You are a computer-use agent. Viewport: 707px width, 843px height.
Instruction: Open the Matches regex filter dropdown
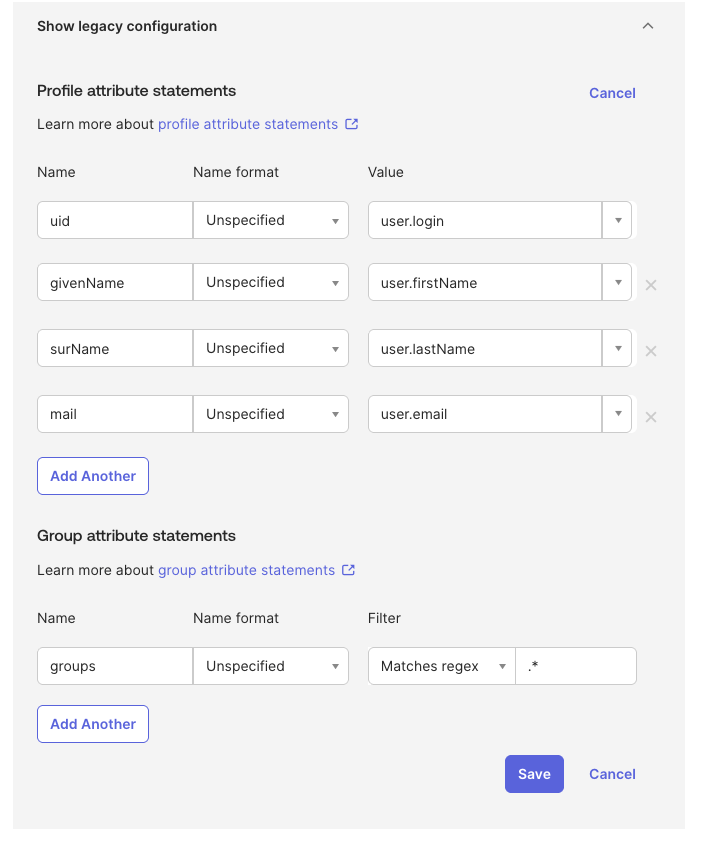(x=441, y=666)
